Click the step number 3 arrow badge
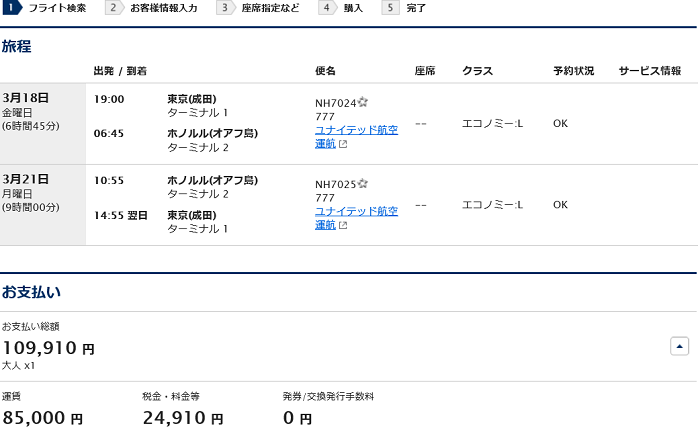Screen dimensions: 700x438 pos(225,8)
